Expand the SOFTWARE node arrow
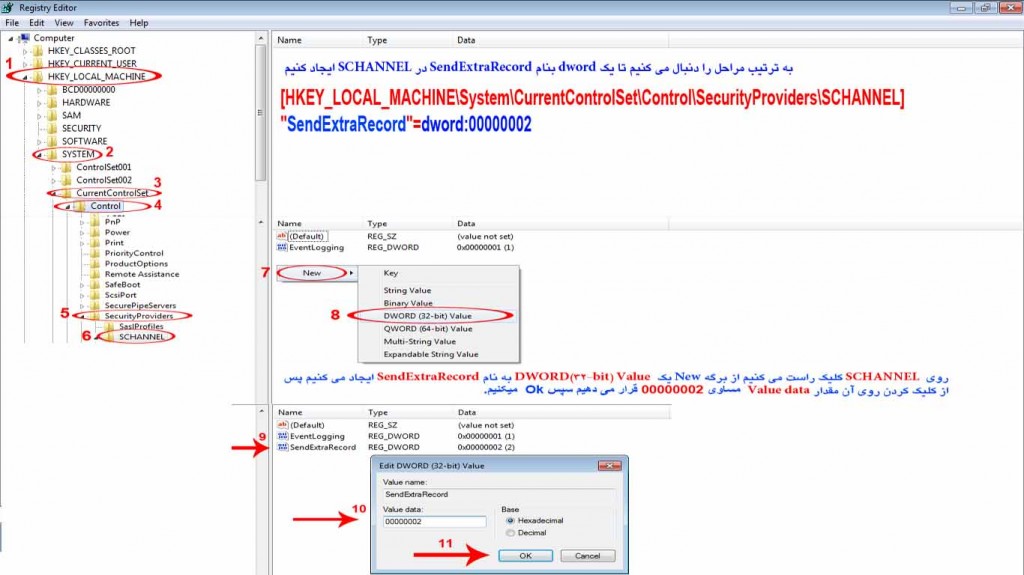 tap(39, 142)
